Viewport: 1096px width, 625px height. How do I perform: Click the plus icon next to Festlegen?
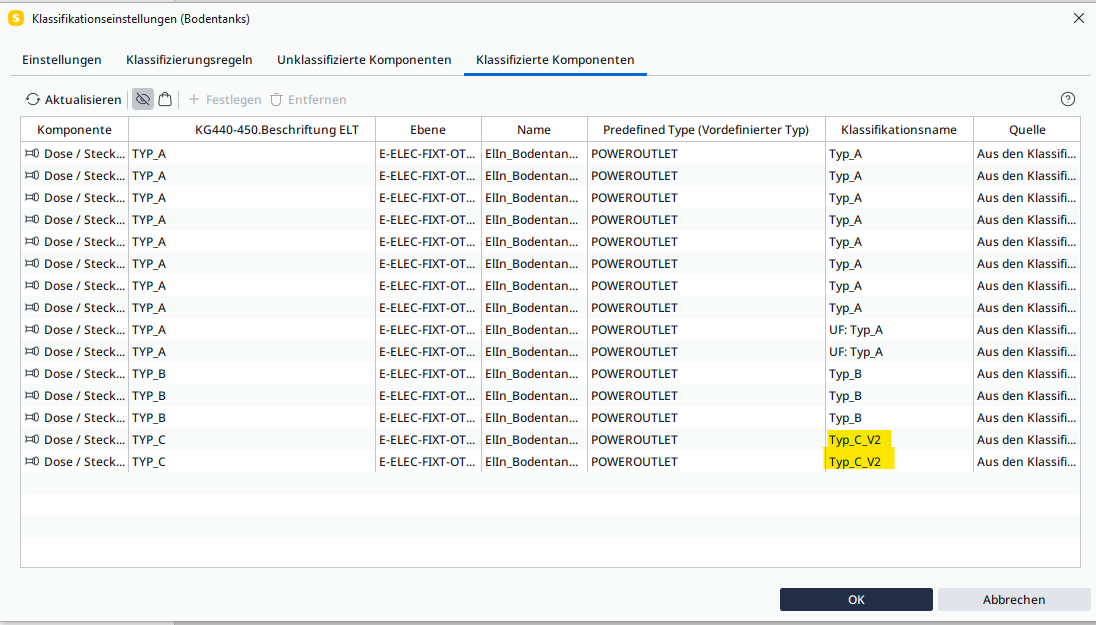pyautogui.click(x=194, y=100)
